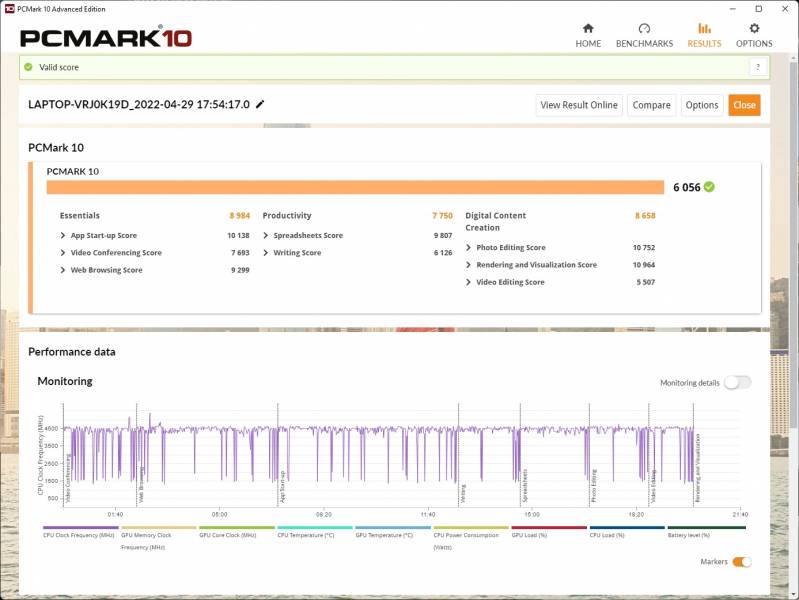799x600 pixels.
Task: Open Options gear icon
Action: 754,28
